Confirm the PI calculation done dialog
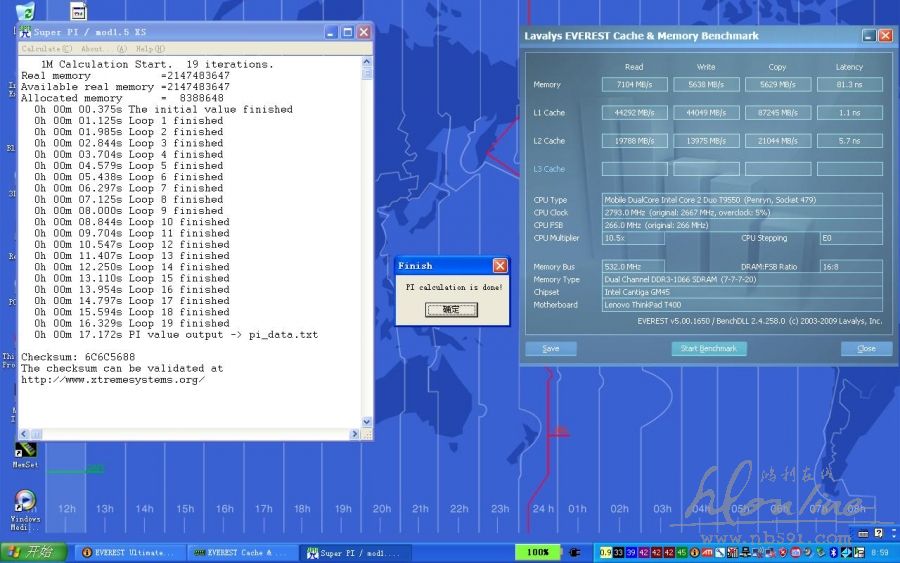The width and height of the screenshot is (900, 563). (451, 310)
